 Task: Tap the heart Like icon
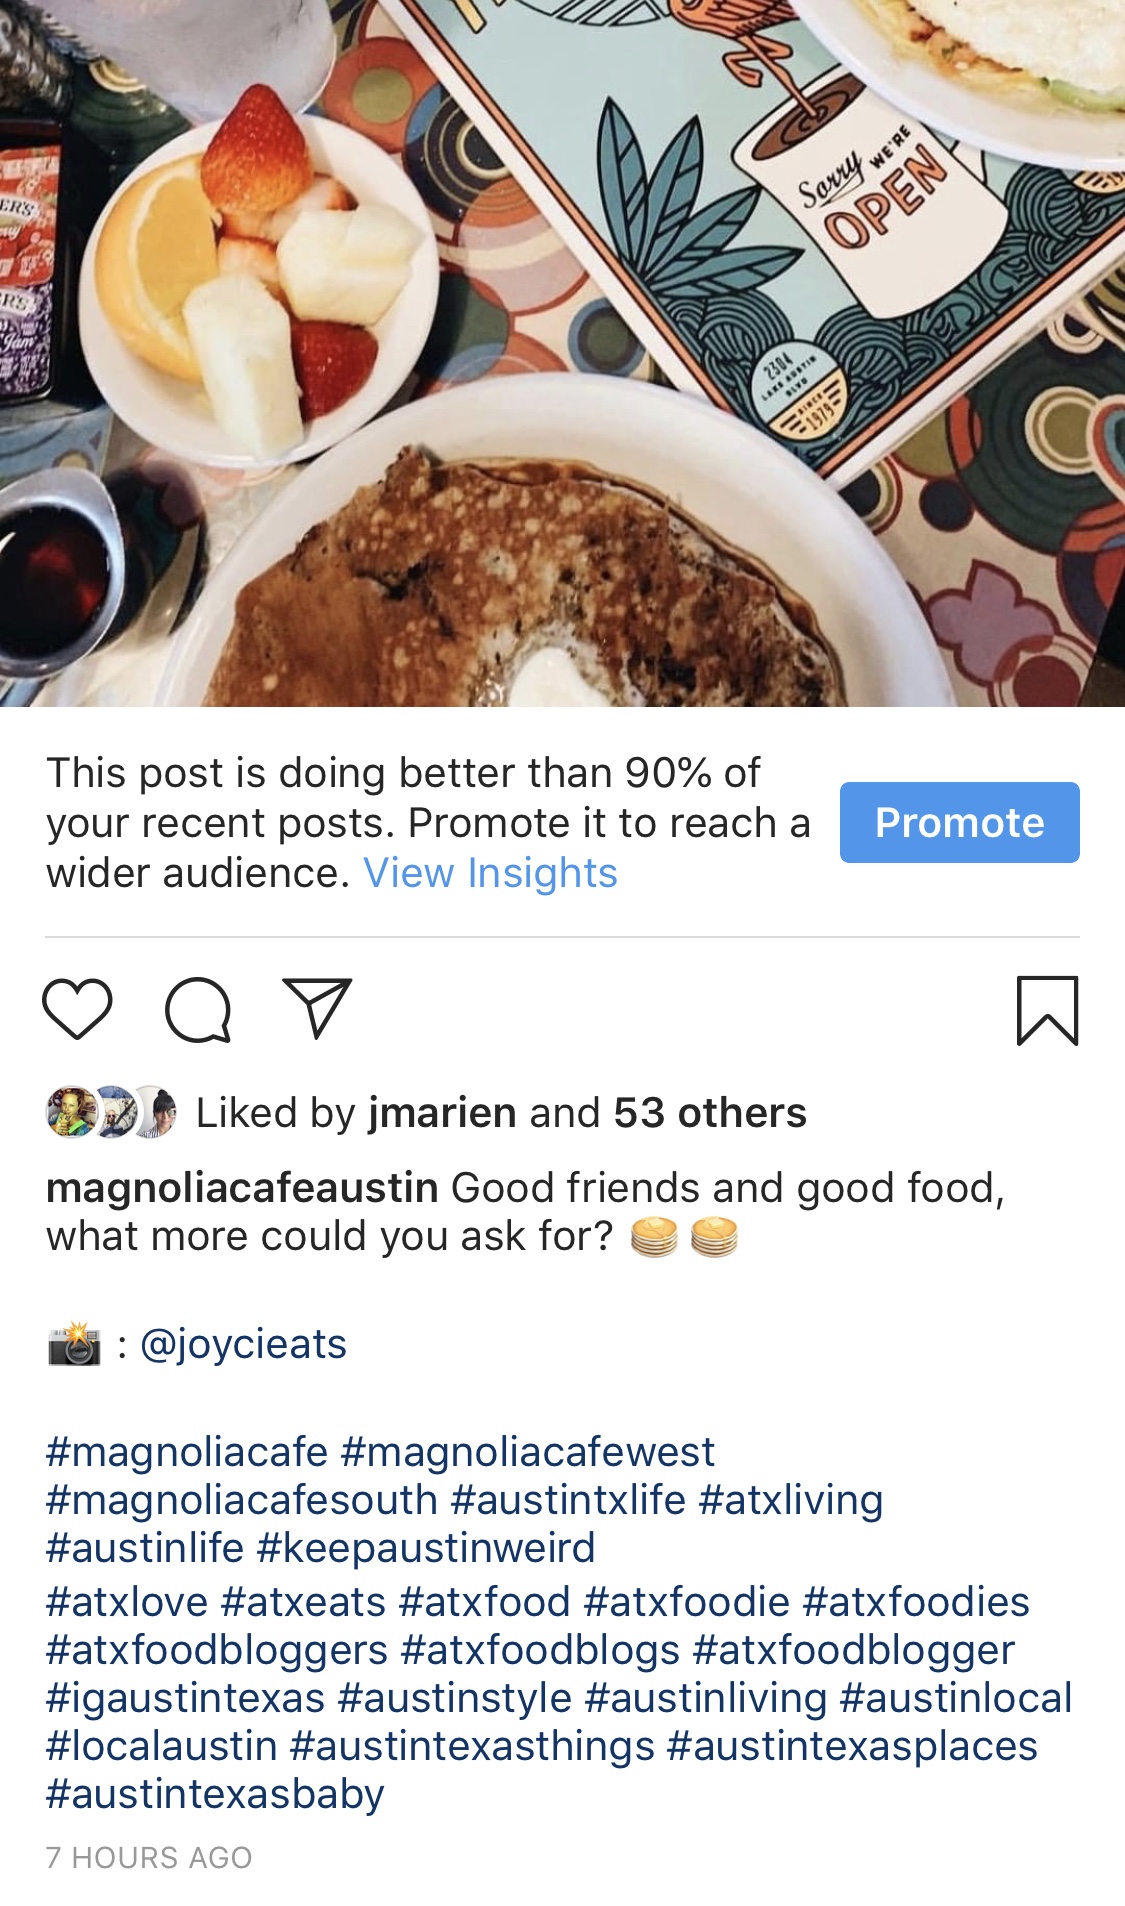tap(77, 1009)
